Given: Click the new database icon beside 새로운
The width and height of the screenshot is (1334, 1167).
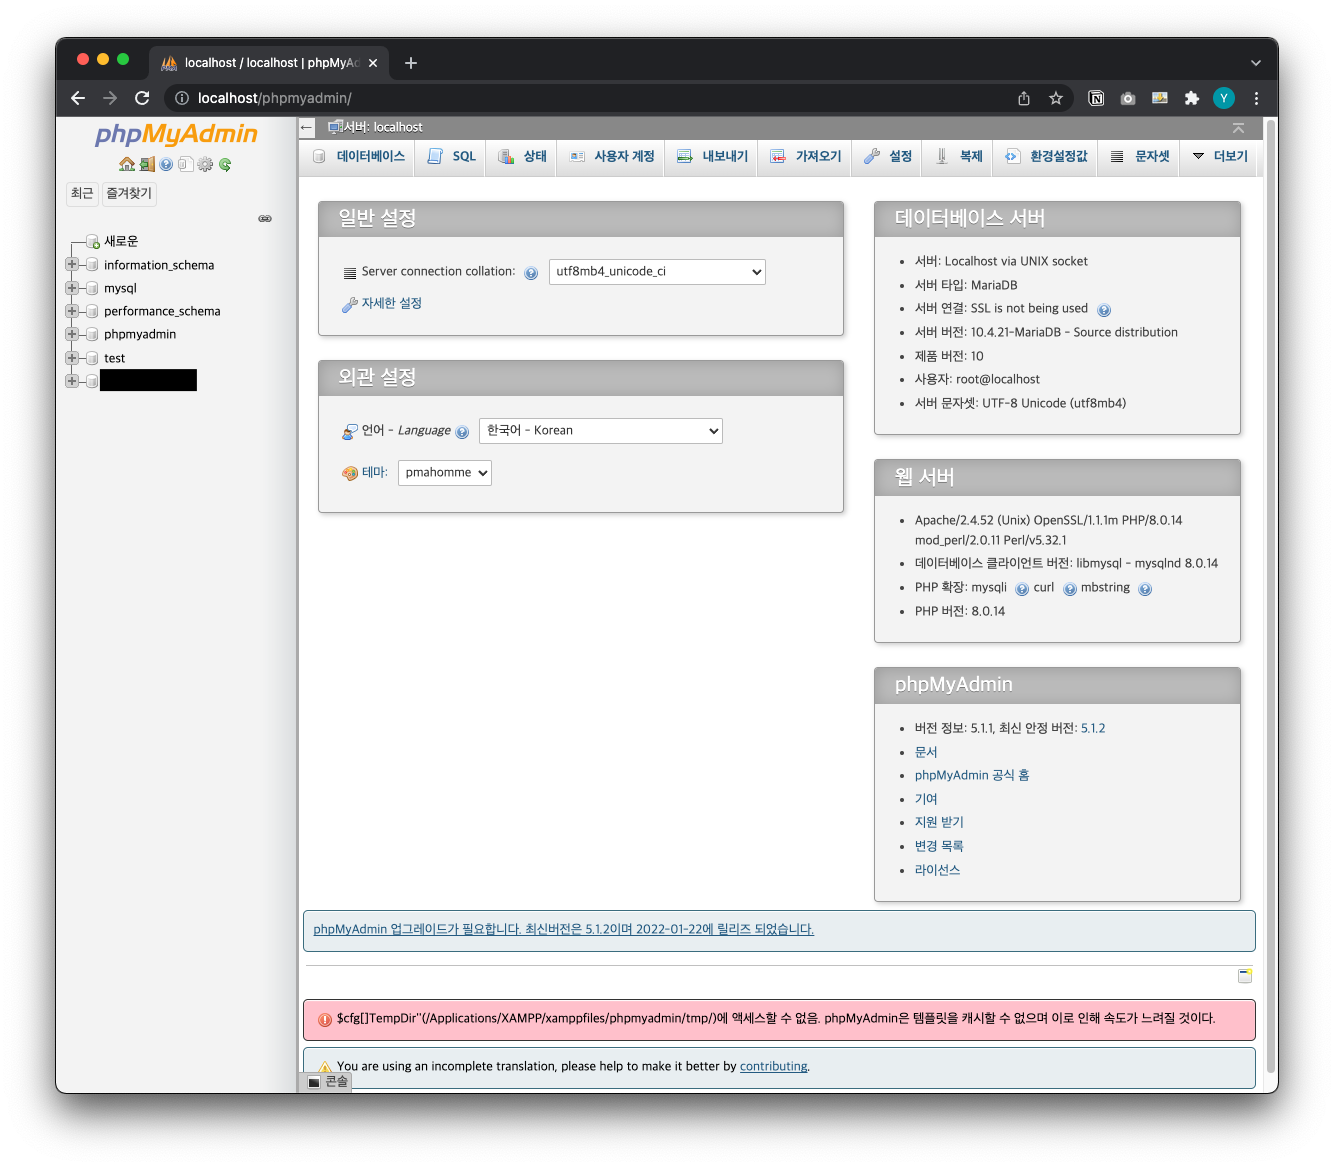Looking at the screenshot, I should [x=93, y=241].
